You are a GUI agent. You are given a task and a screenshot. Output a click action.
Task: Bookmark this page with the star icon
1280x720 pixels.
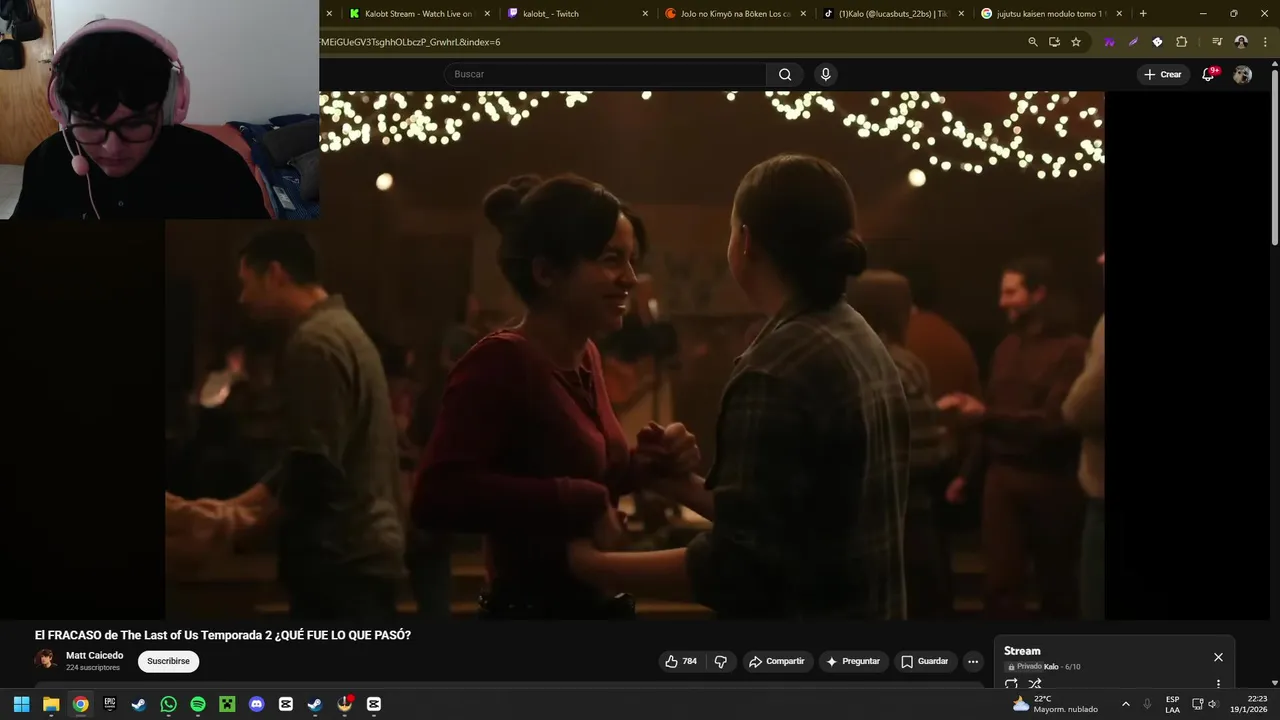pos(1076,42)
